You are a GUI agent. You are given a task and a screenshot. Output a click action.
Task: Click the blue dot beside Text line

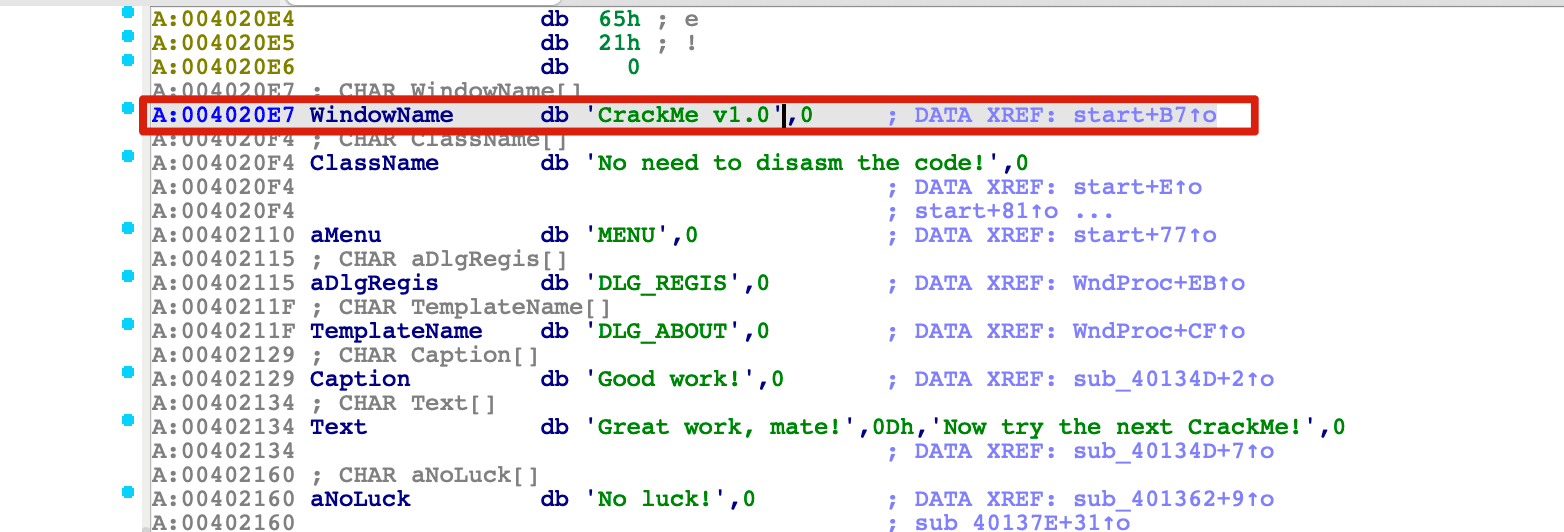126,420
